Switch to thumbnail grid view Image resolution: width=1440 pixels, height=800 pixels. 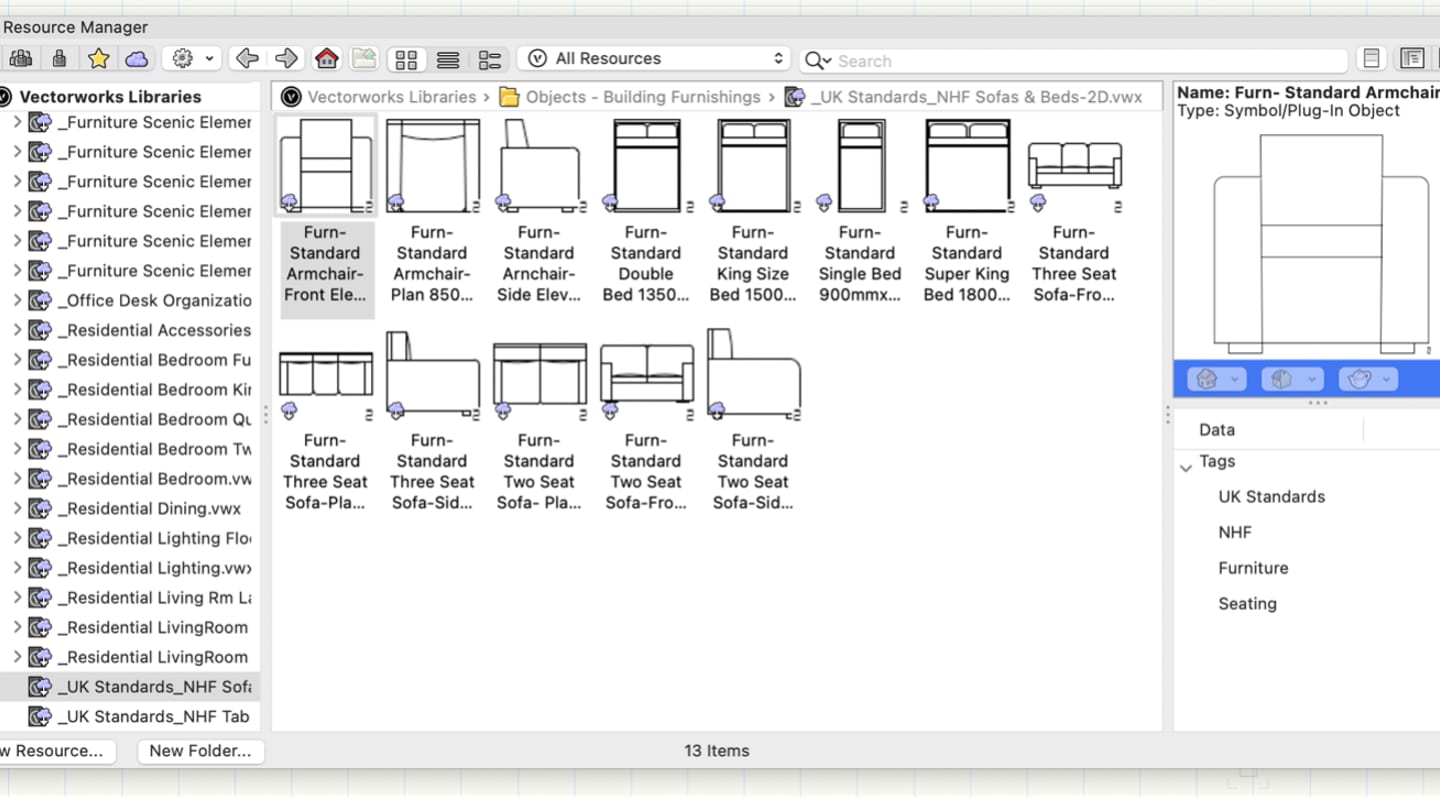(406, 60)
